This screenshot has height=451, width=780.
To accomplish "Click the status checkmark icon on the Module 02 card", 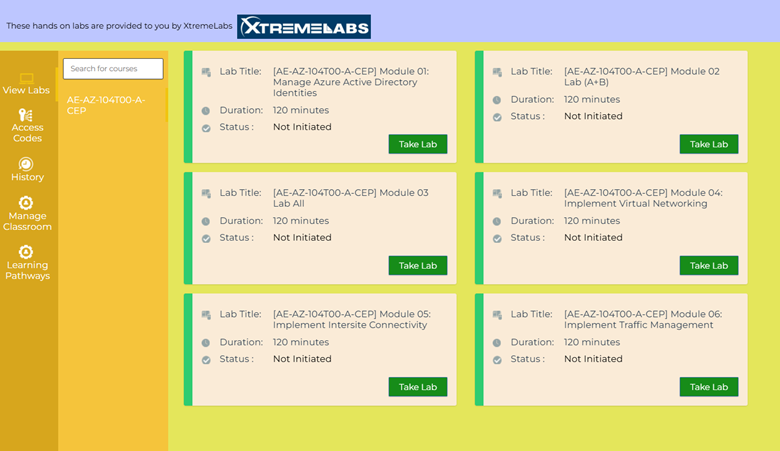I will 497,117.
